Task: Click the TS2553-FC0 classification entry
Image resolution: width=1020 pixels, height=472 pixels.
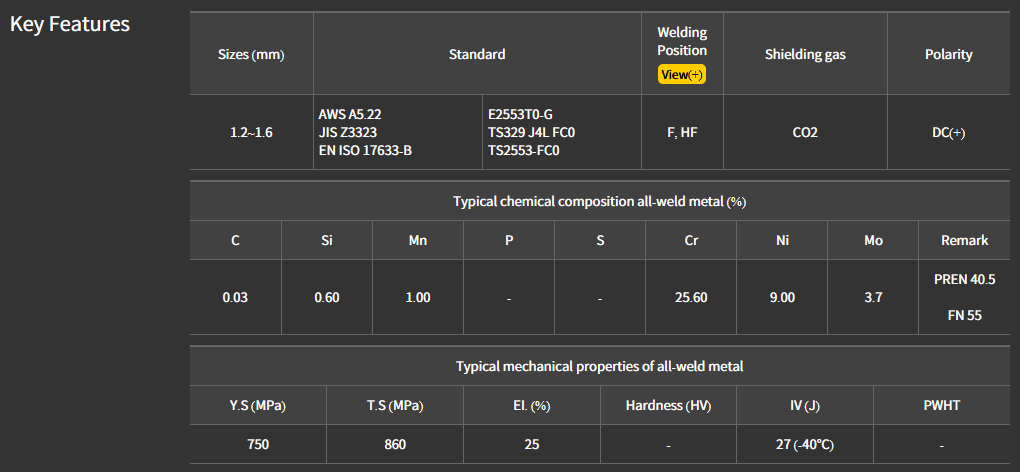Action: 523,150
